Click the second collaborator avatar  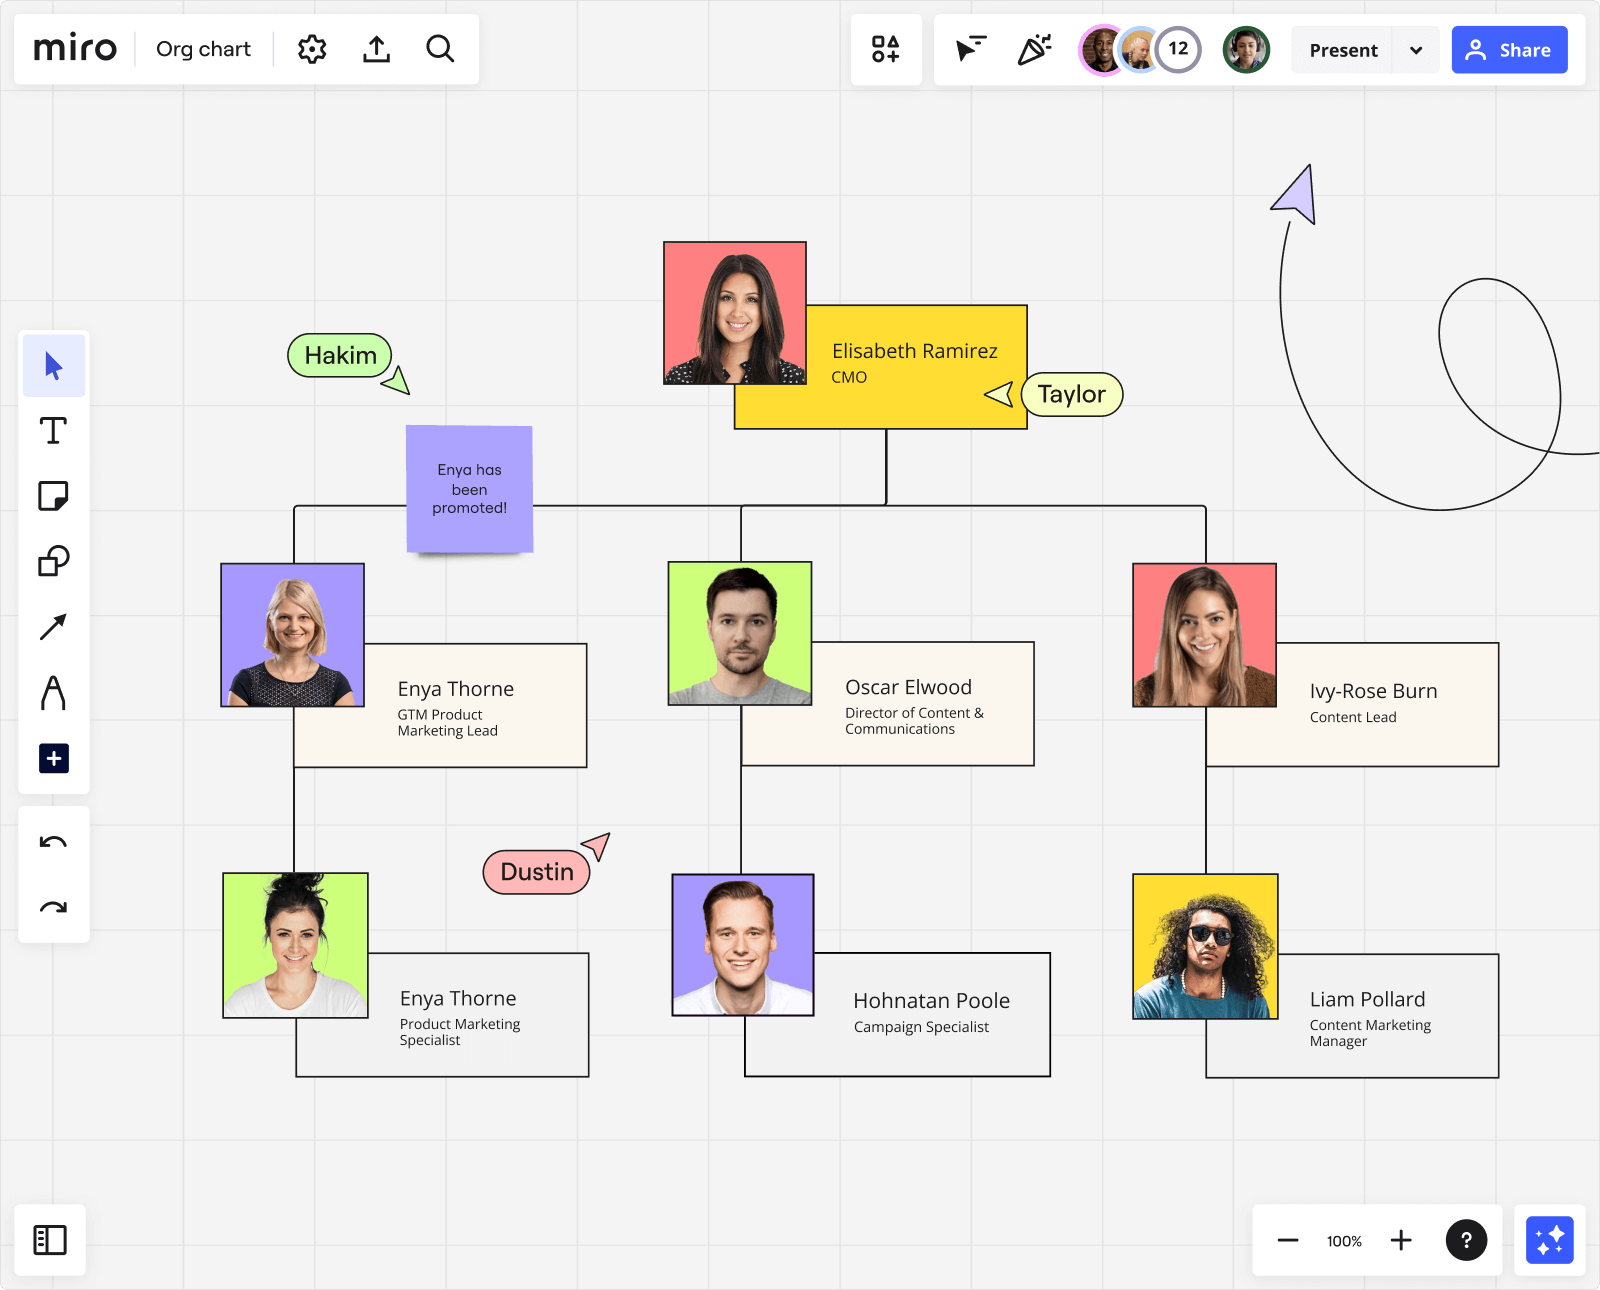(1138, 49)
